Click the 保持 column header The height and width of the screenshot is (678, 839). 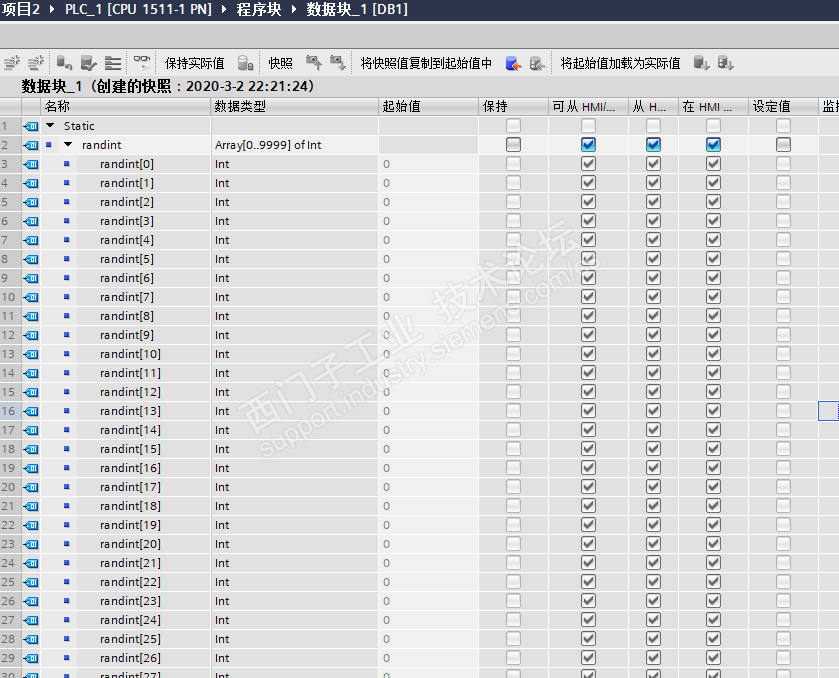514,106
